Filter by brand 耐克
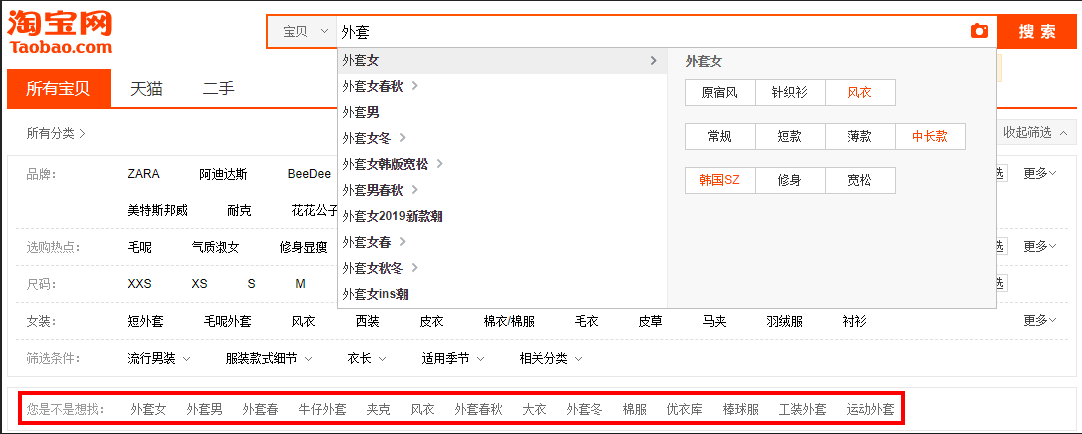1082x434 pixels. pos(239,210)
